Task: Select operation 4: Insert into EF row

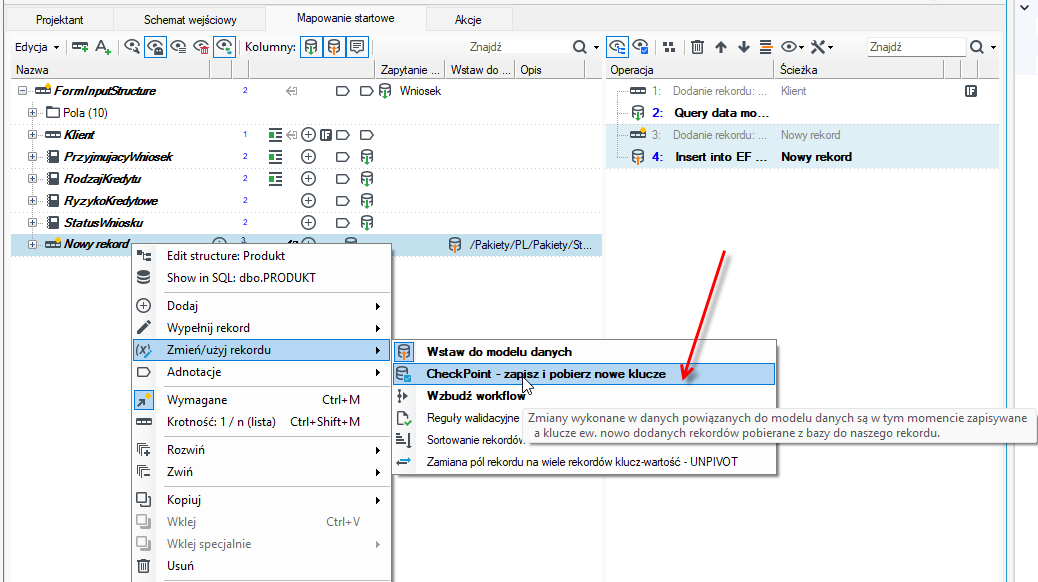Action: click(x=802, y=157)
